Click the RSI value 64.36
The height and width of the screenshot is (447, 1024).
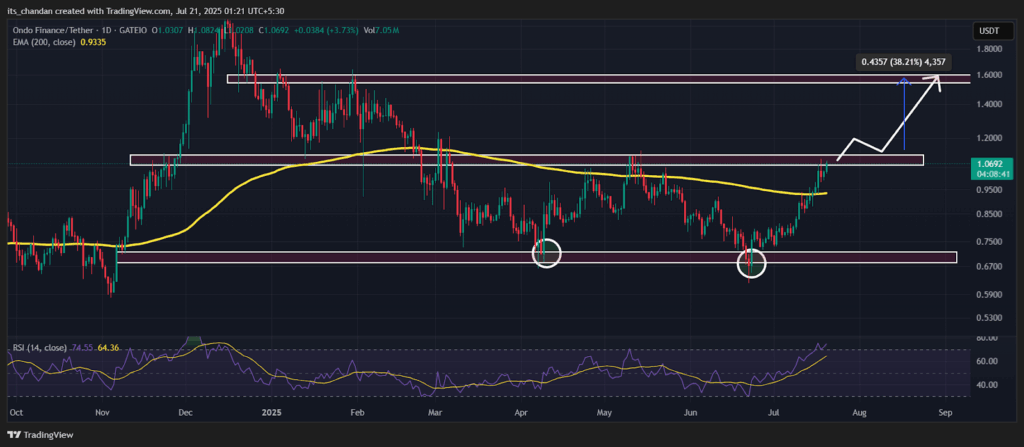106,348
